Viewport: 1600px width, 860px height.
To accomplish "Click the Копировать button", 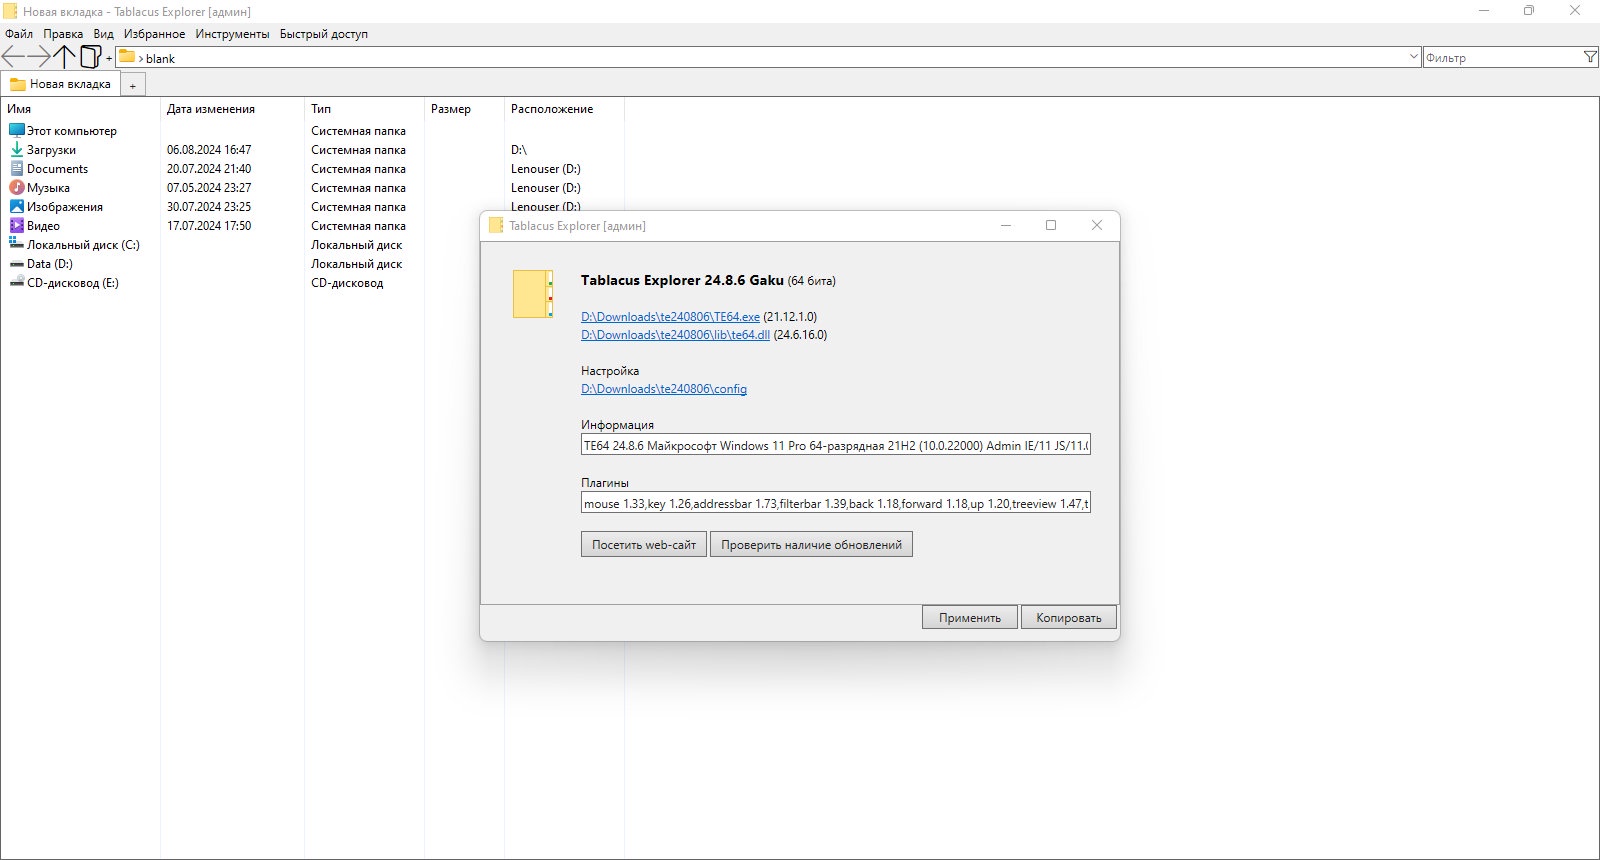I will click(x=1069, y=618).
